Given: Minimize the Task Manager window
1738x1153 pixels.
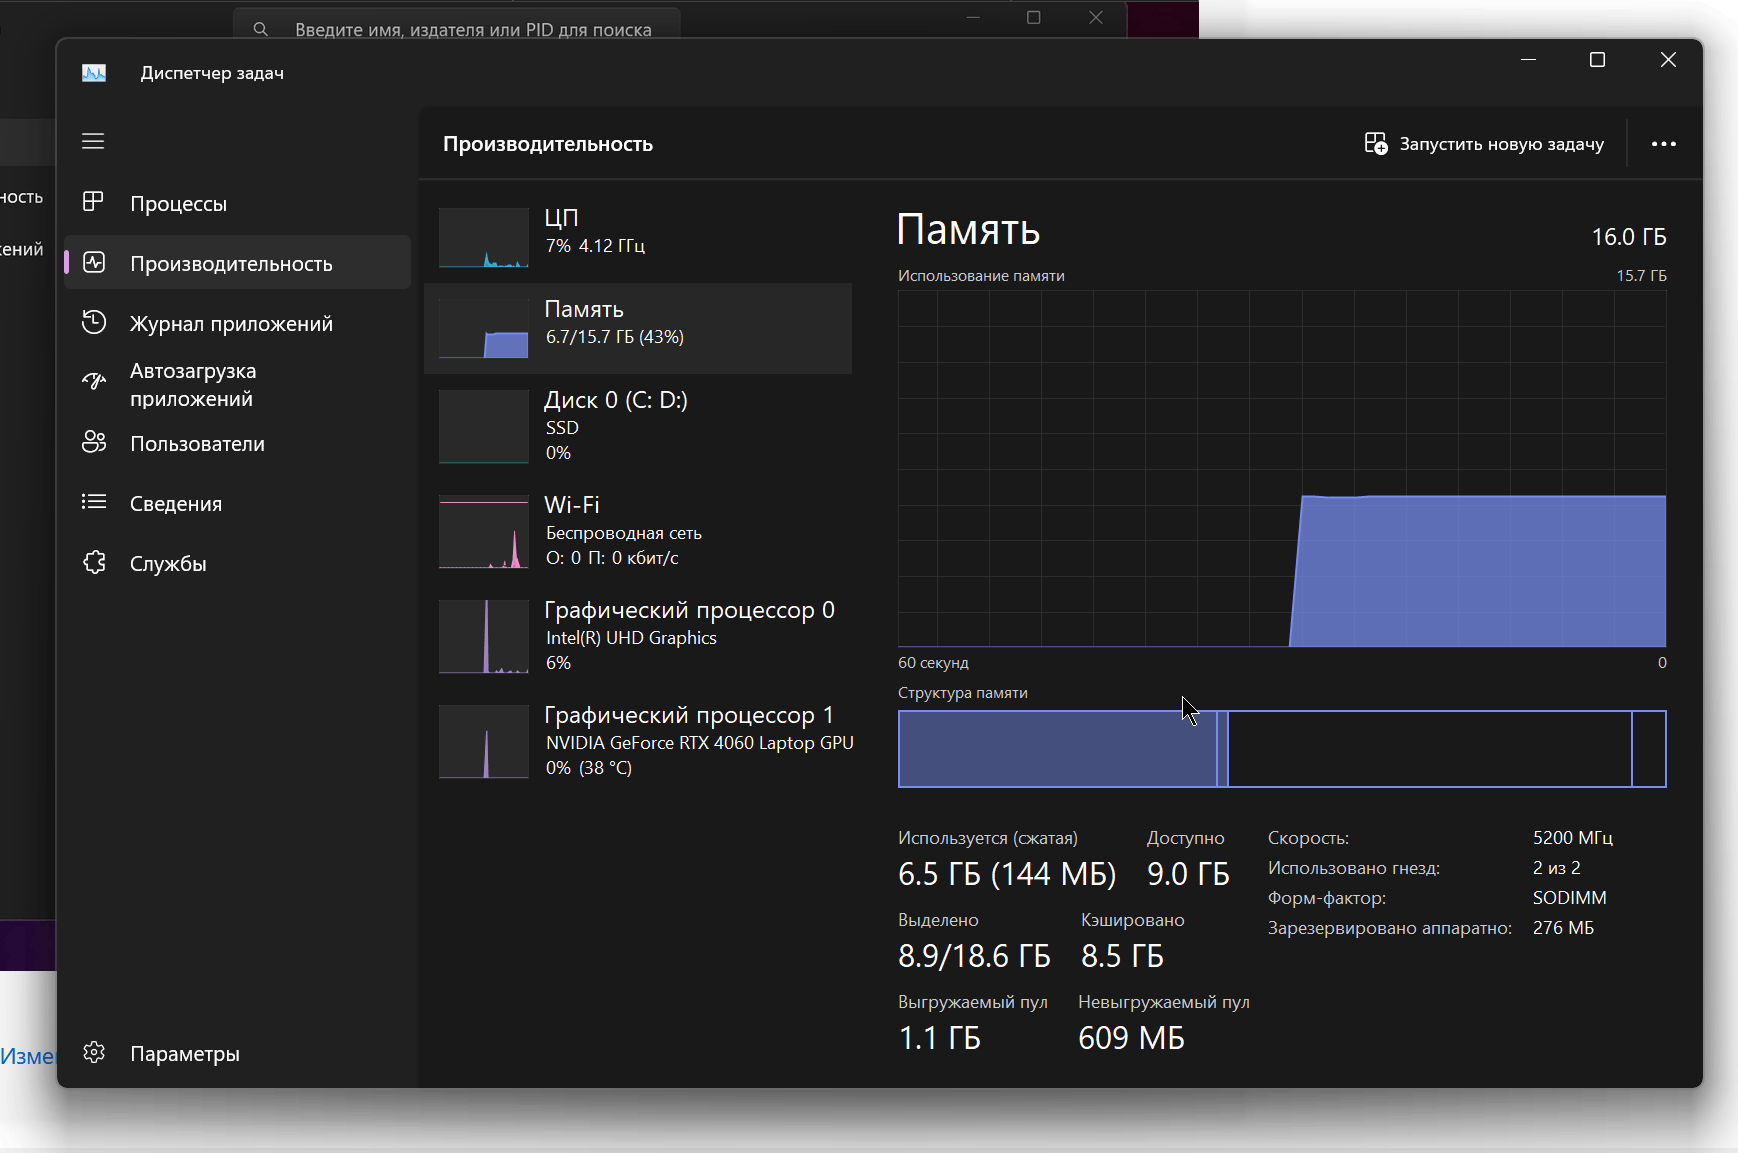Looking at the screenshot, I should 1528,60.
